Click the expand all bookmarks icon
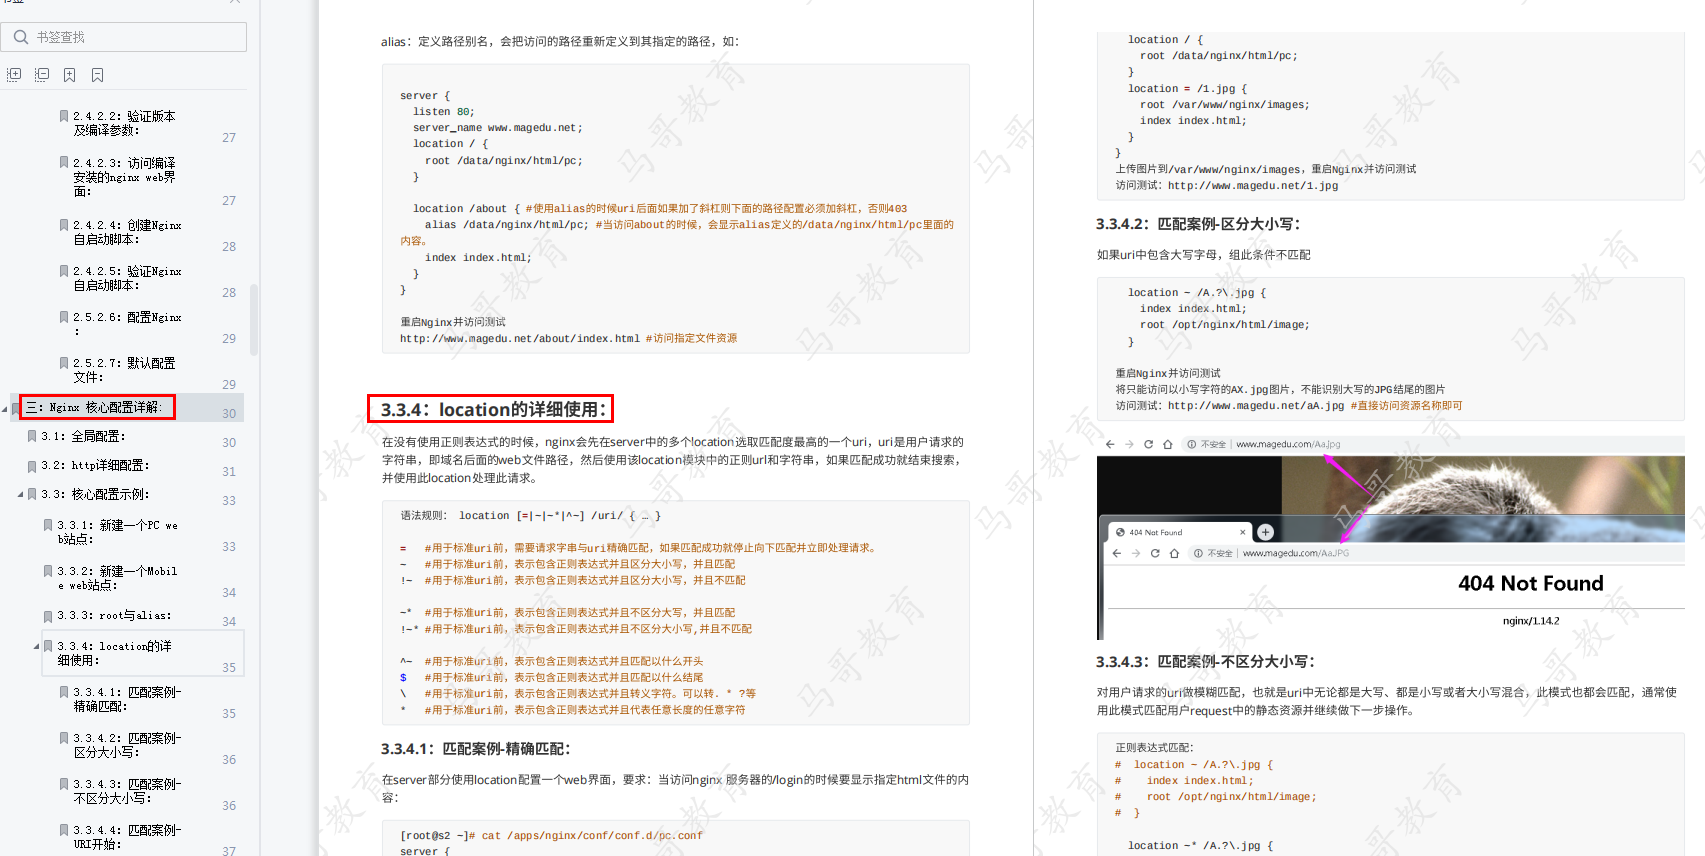Image resolution: width=1705 pixels, height=856 pixels. 14,75
